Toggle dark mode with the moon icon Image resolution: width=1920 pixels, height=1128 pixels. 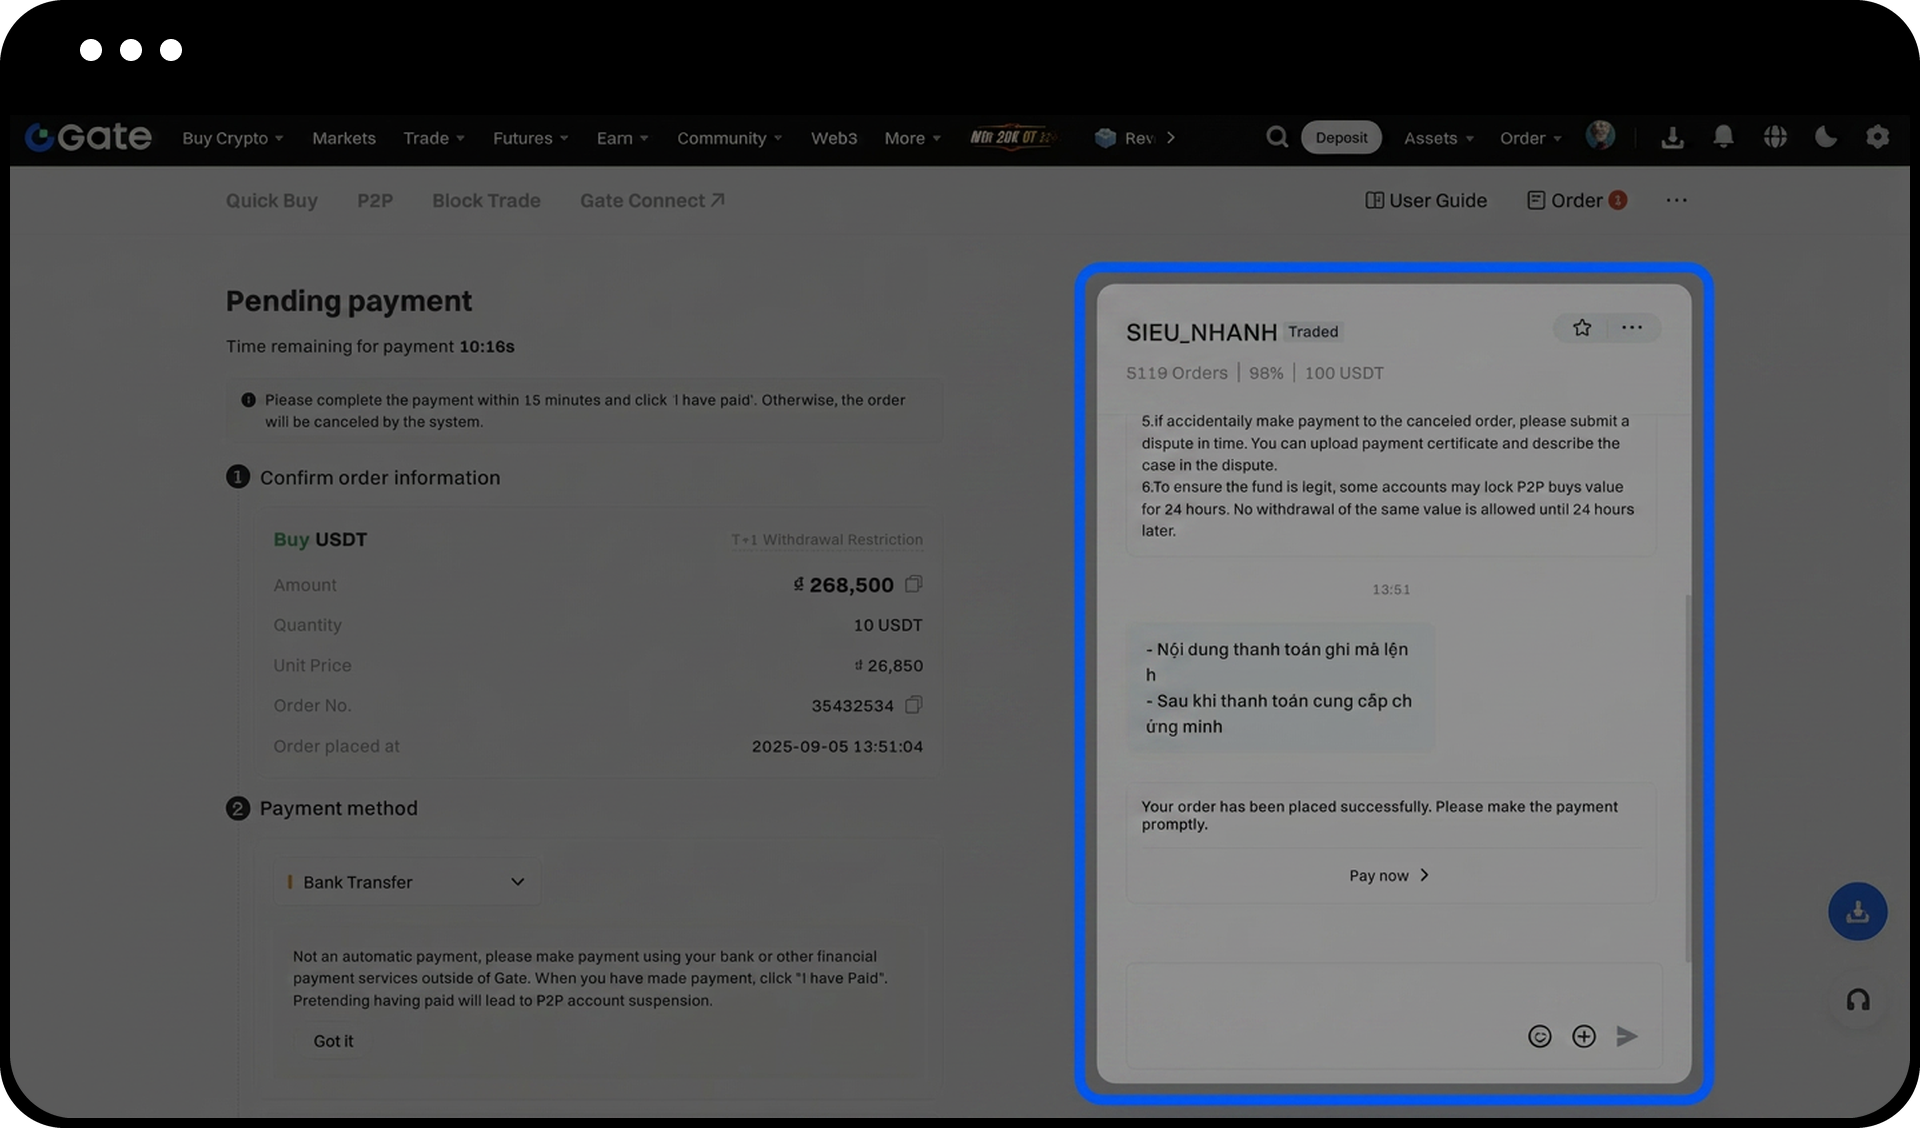(x=1825, y=137)
